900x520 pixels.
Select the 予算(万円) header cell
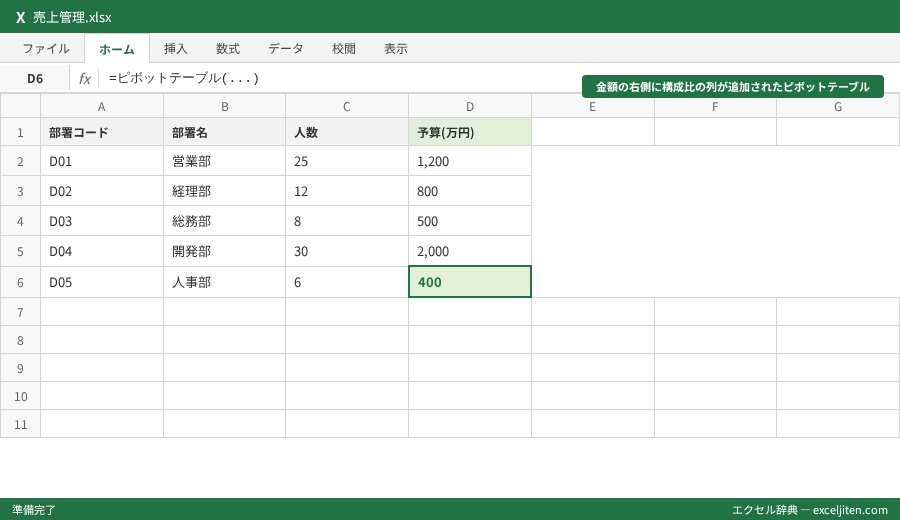pyautogui.click(x=470, y=132)
